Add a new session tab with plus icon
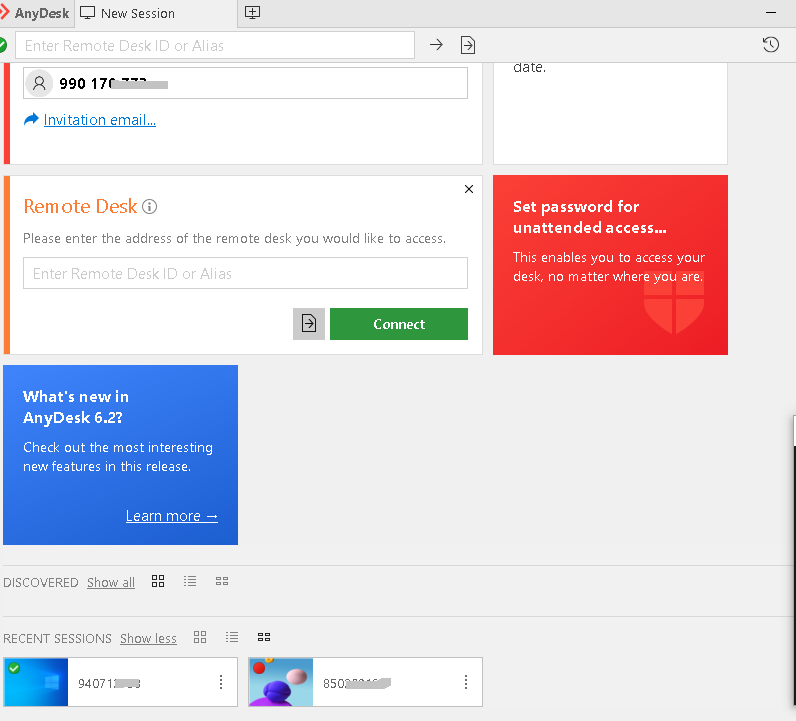 pyautogui.click(x=252, y=13)
